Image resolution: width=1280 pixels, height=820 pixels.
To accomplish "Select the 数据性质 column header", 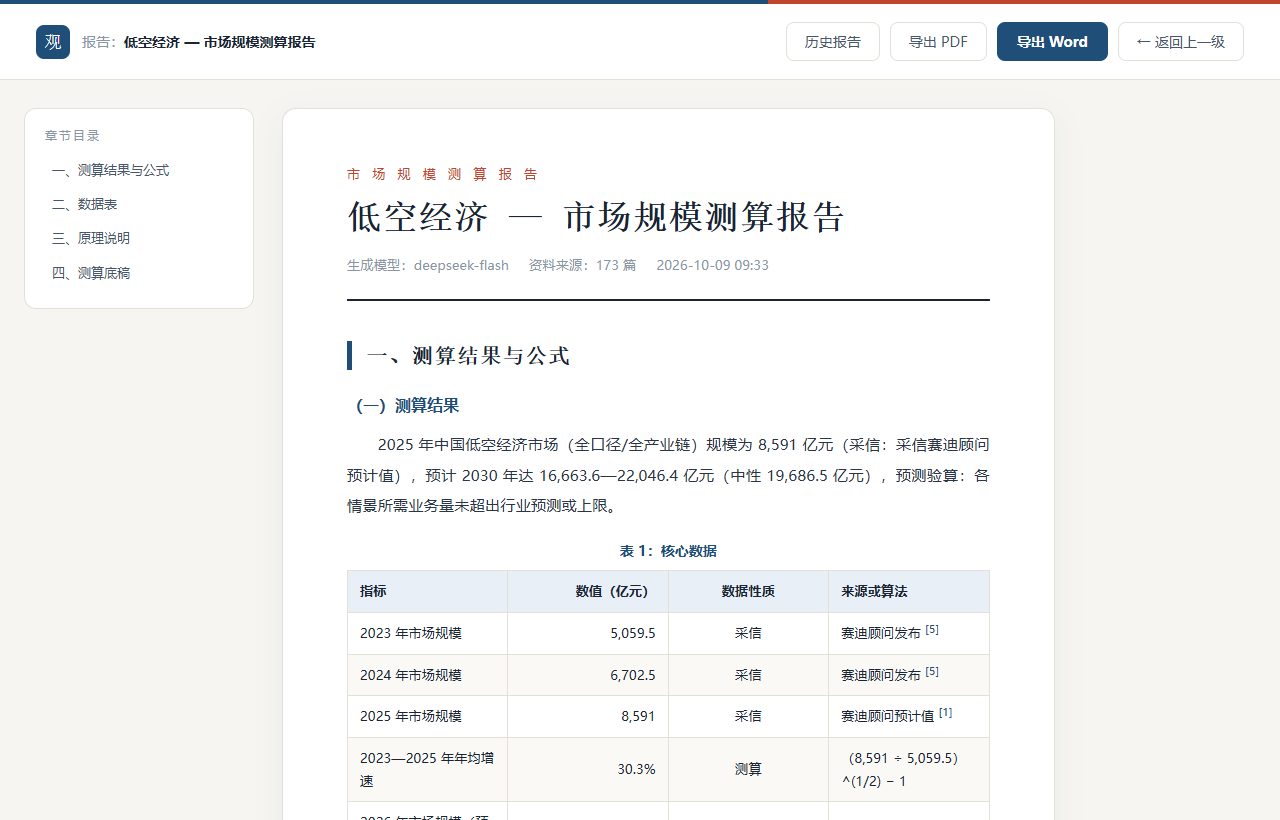I will (748, 591).
